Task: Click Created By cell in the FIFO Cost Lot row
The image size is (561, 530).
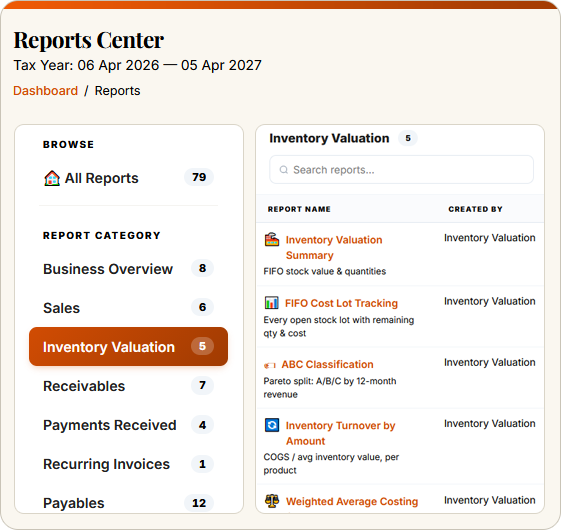Action: tap(489, 301)
